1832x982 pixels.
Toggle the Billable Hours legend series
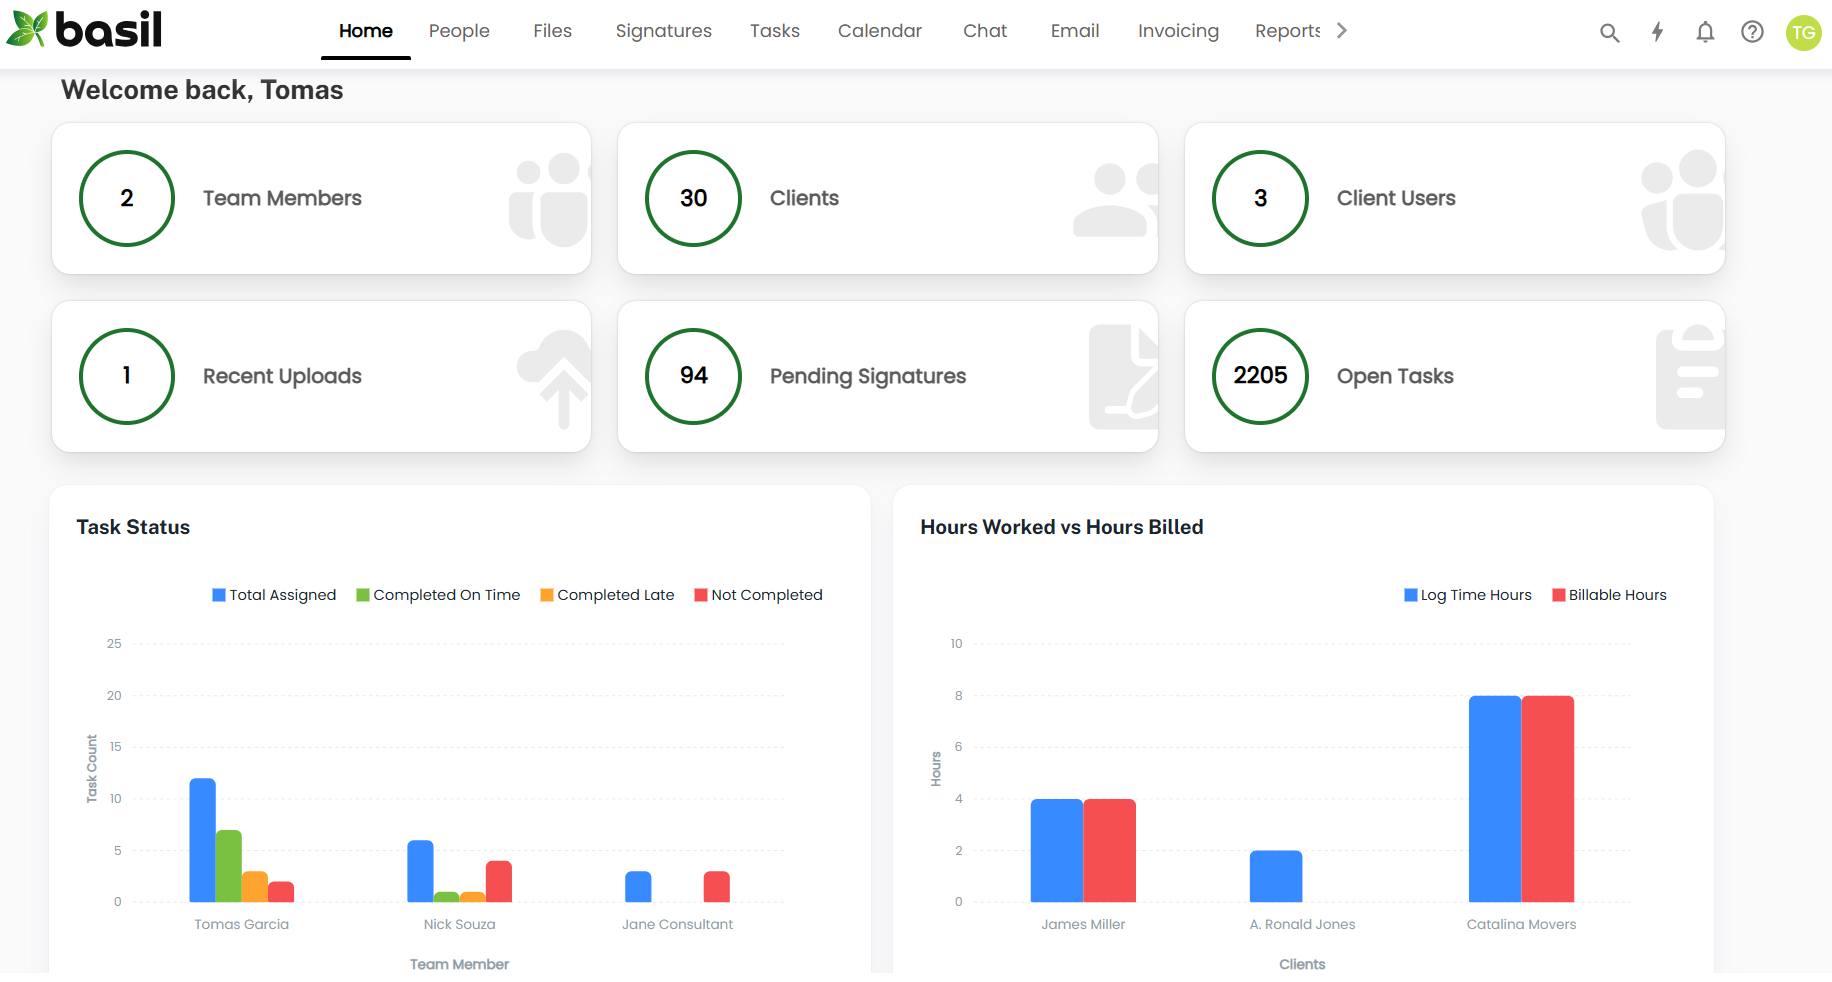point(1609,595)
